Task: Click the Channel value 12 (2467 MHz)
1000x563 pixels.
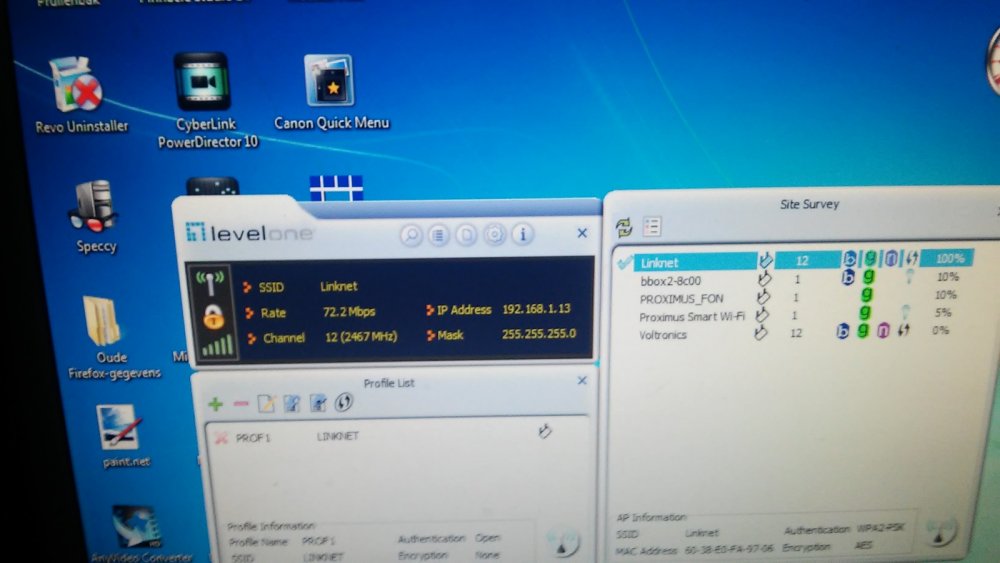Action: tap(361, 337)
